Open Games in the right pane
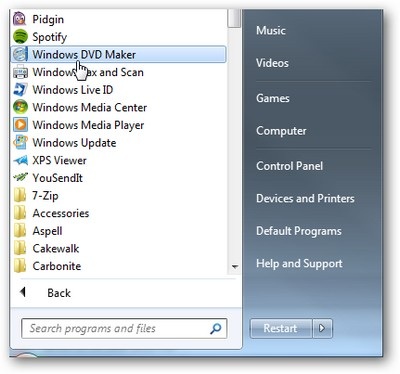 coord(273,98)
